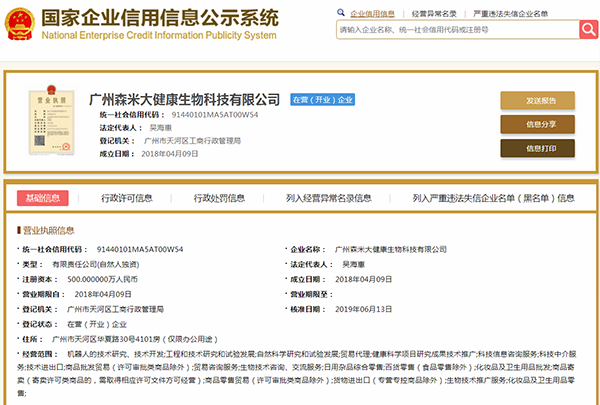Viewport: 600px width, 405px height.
Task: Click small magnifier icon beside 企业信用信息
Action: (341, 13)
